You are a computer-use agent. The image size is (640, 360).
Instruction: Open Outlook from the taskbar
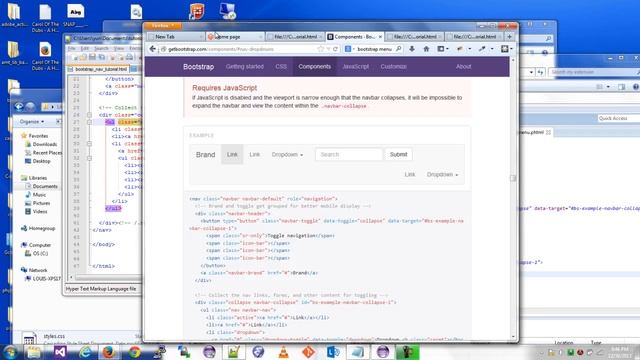click(x=333, y=352)
